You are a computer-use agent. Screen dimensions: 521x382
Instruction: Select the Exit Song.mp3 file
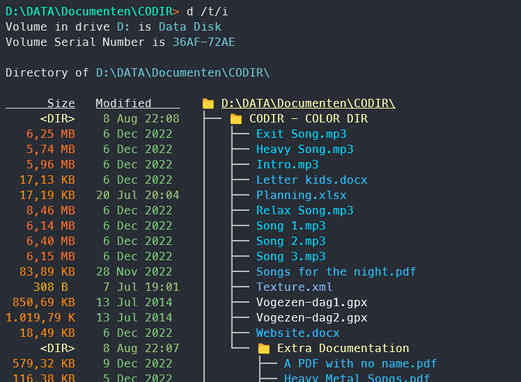[x=301, y=134]
